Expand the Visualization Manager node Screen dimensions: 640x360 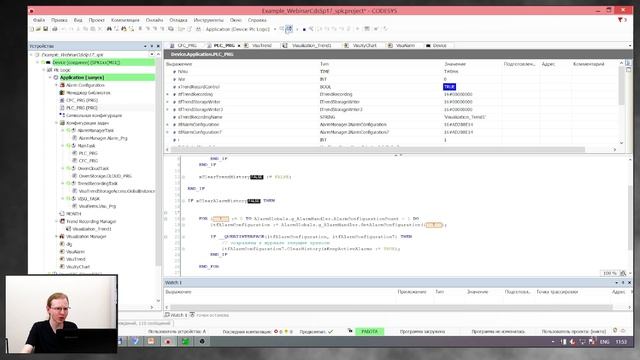(56, 236)
